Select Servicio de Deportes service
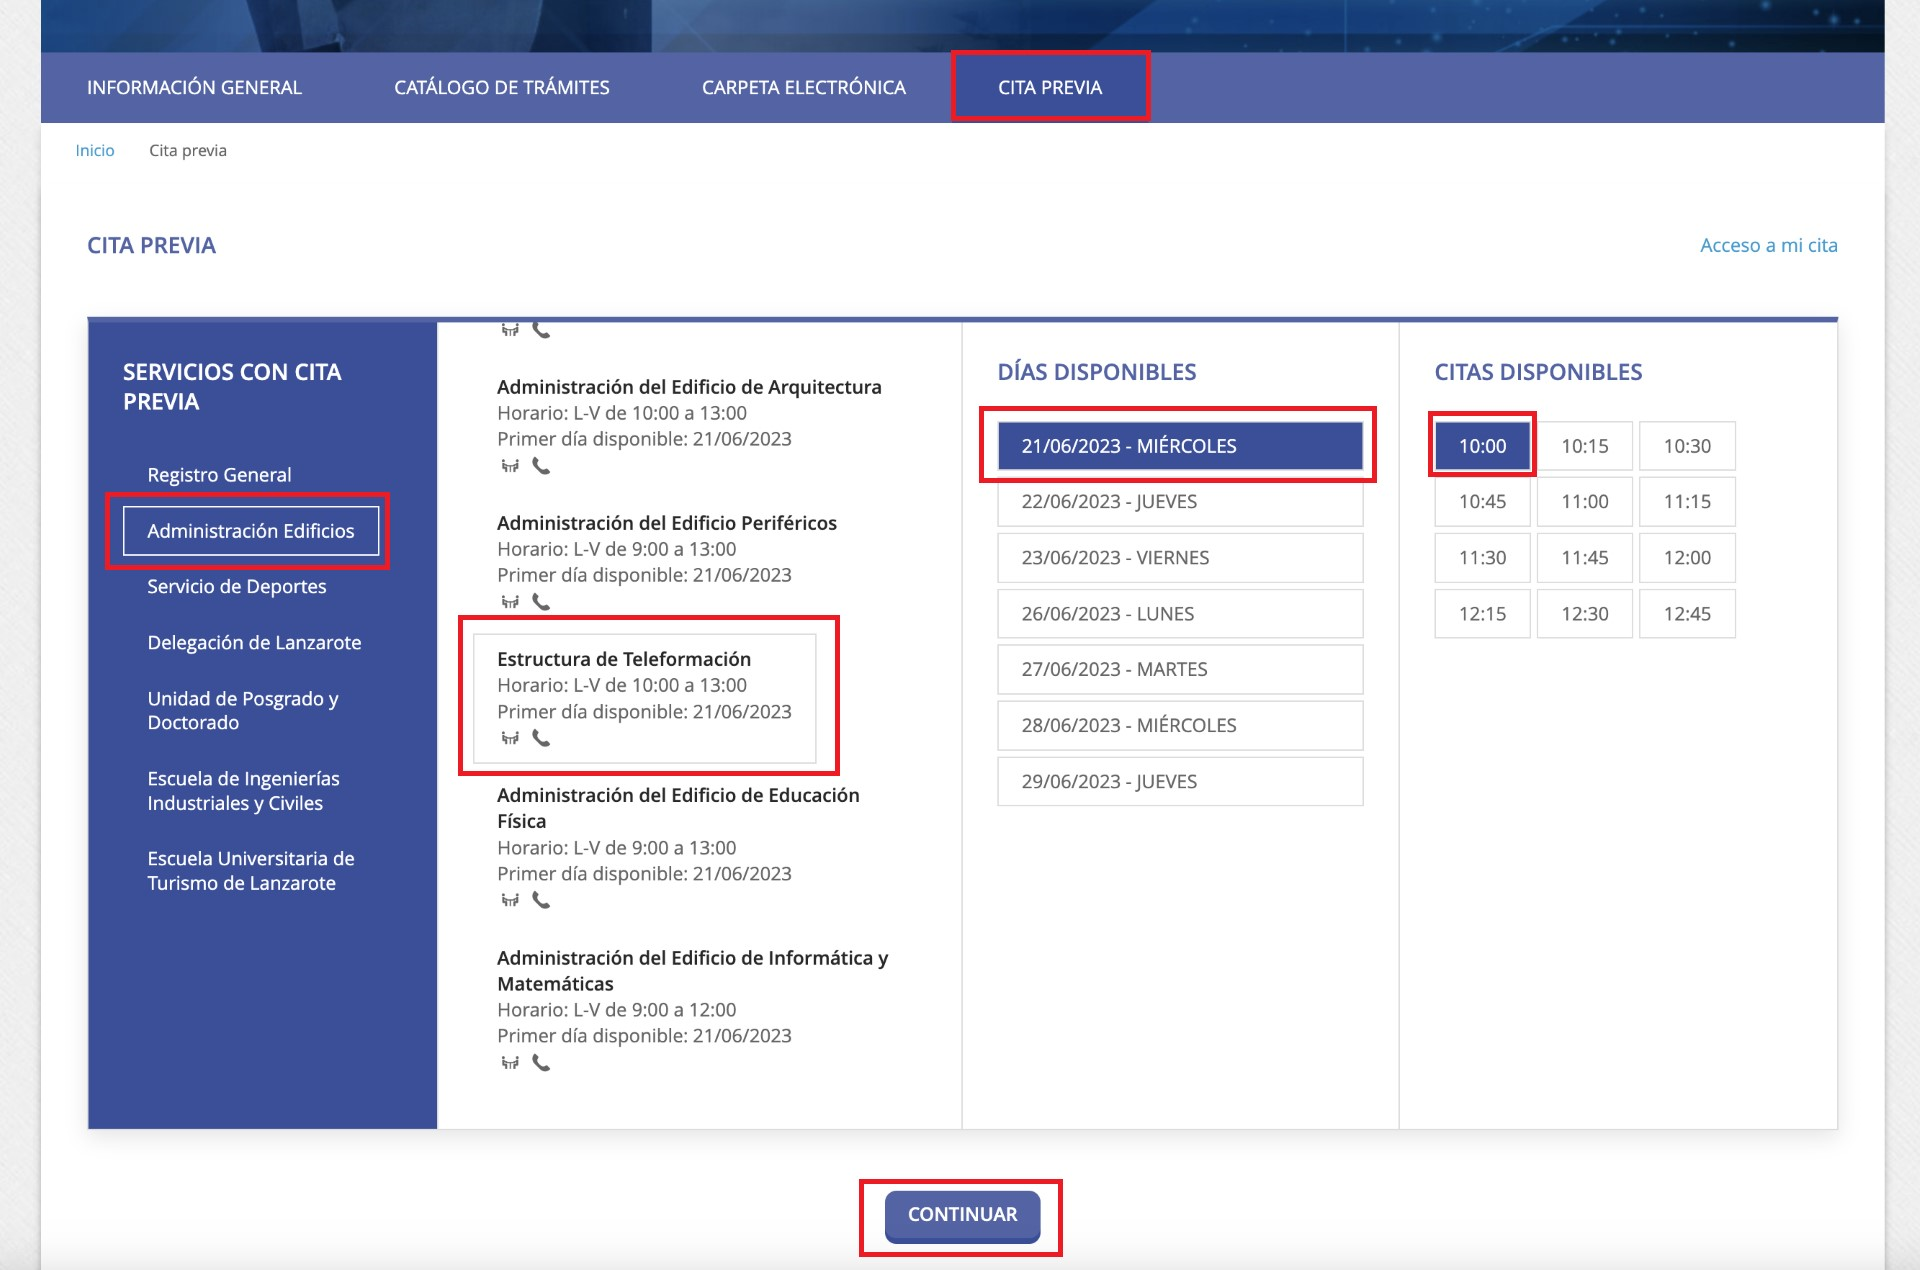Viewport: 1920px width, 1270px height. [237, 587]
